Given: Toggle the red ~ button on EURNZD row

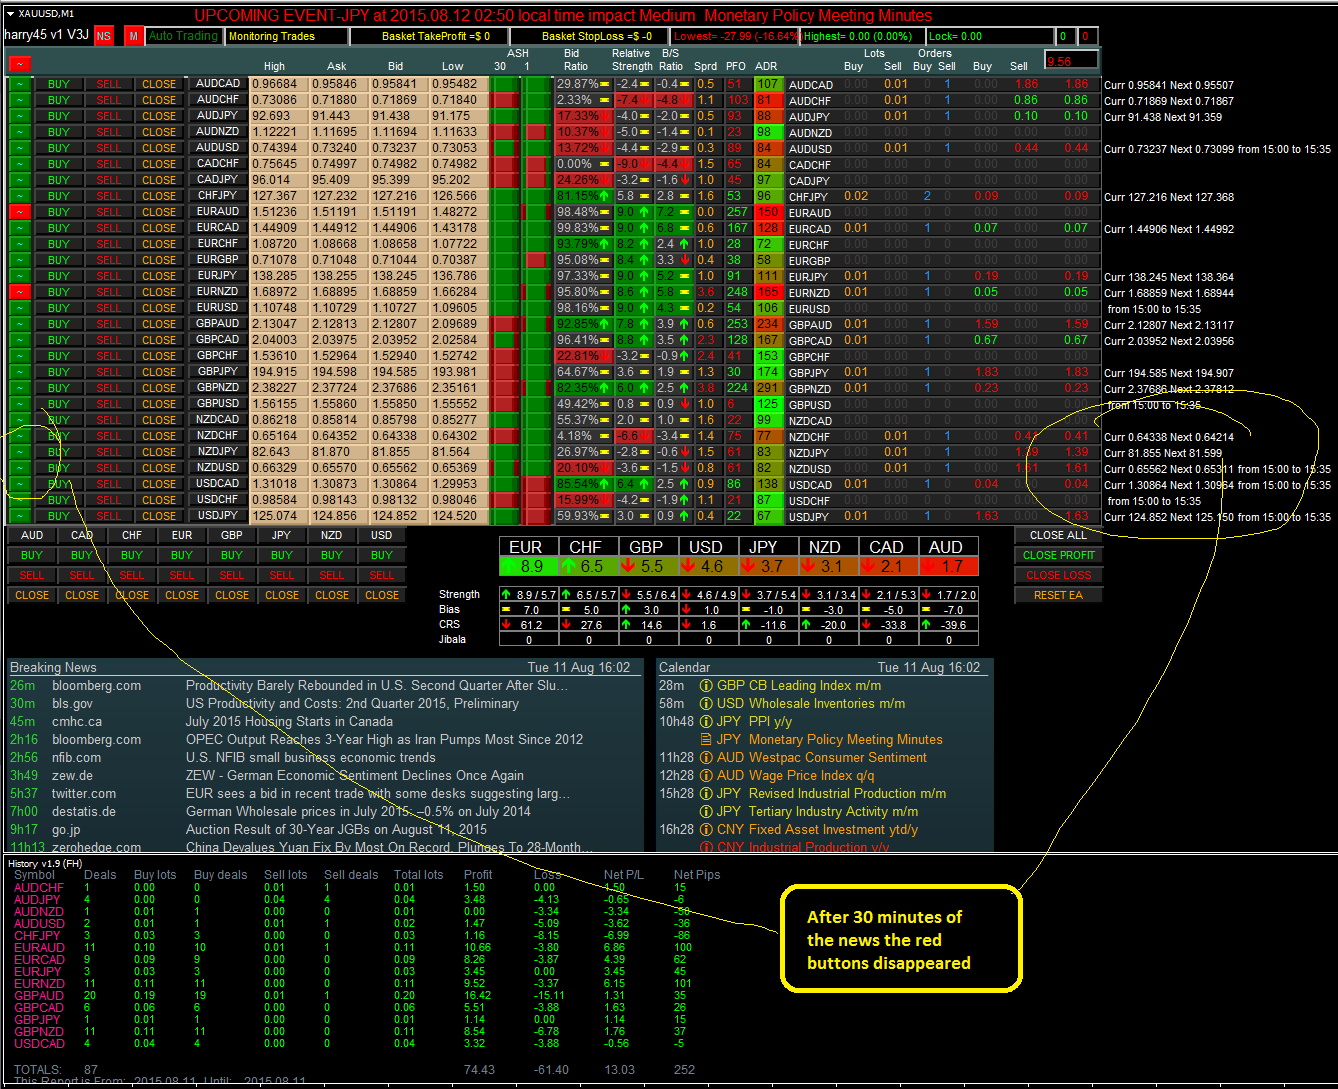Looking at the screenshot, I should click(19, 292).
